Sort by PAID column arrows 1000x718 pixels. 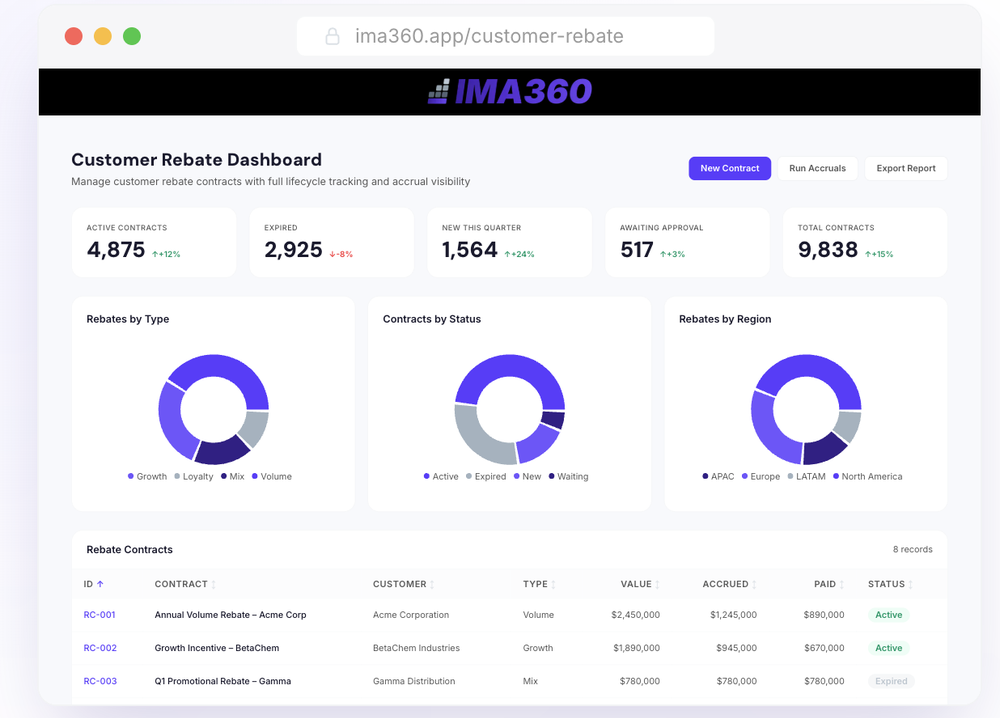[842, 584]
